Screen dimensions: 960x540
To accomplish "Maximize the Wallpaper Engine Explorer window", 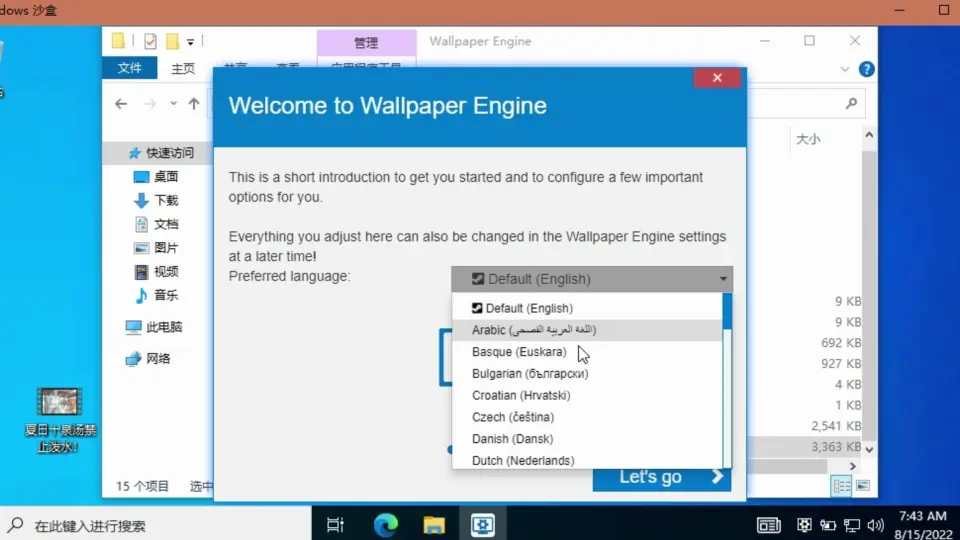I will pyautogui.click(x=809, y=41).
